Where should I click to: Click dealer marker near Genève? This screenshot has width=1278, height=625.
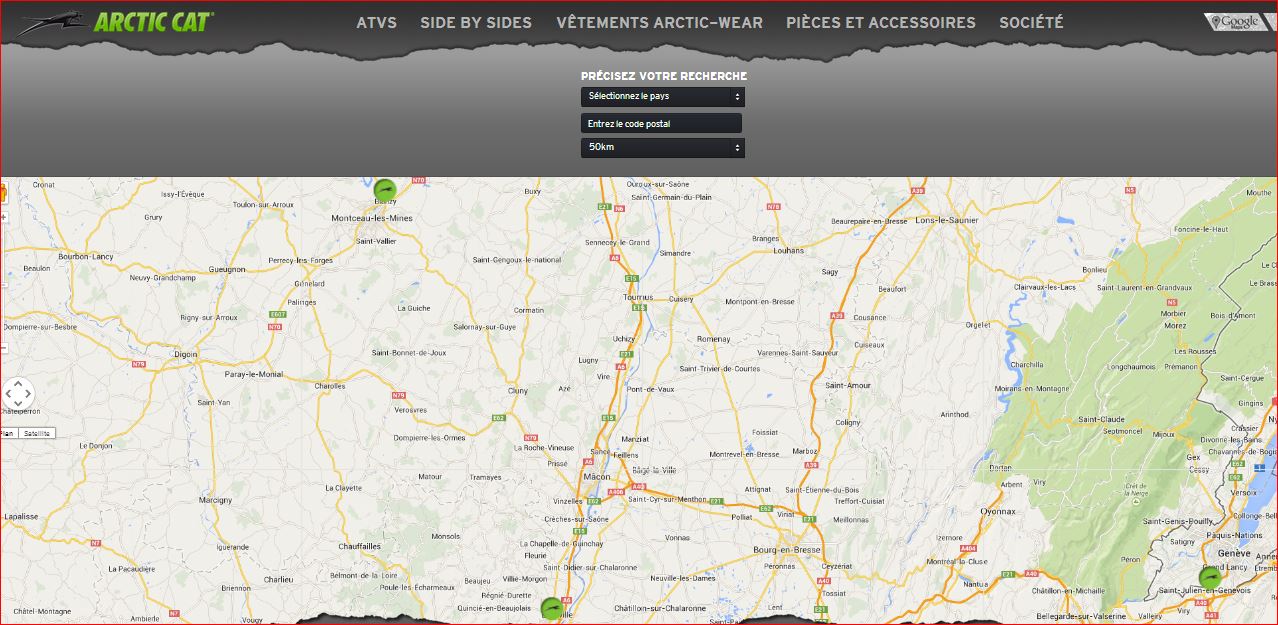pyautogui.click(x=1210, y=577)
